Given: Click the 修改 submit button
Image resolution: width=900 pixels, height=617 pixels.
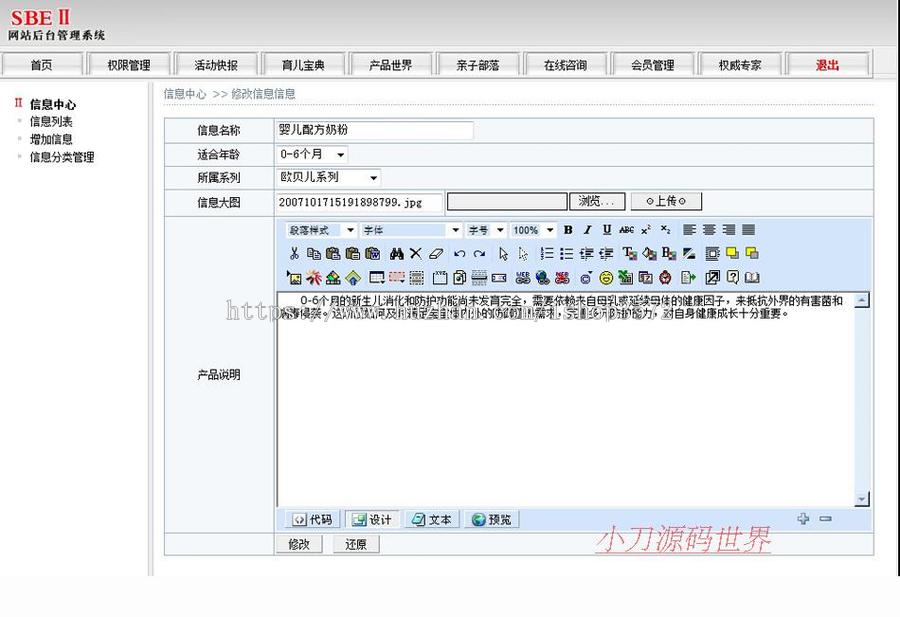Looking at the screenshot, I should (x=299, y=544).
